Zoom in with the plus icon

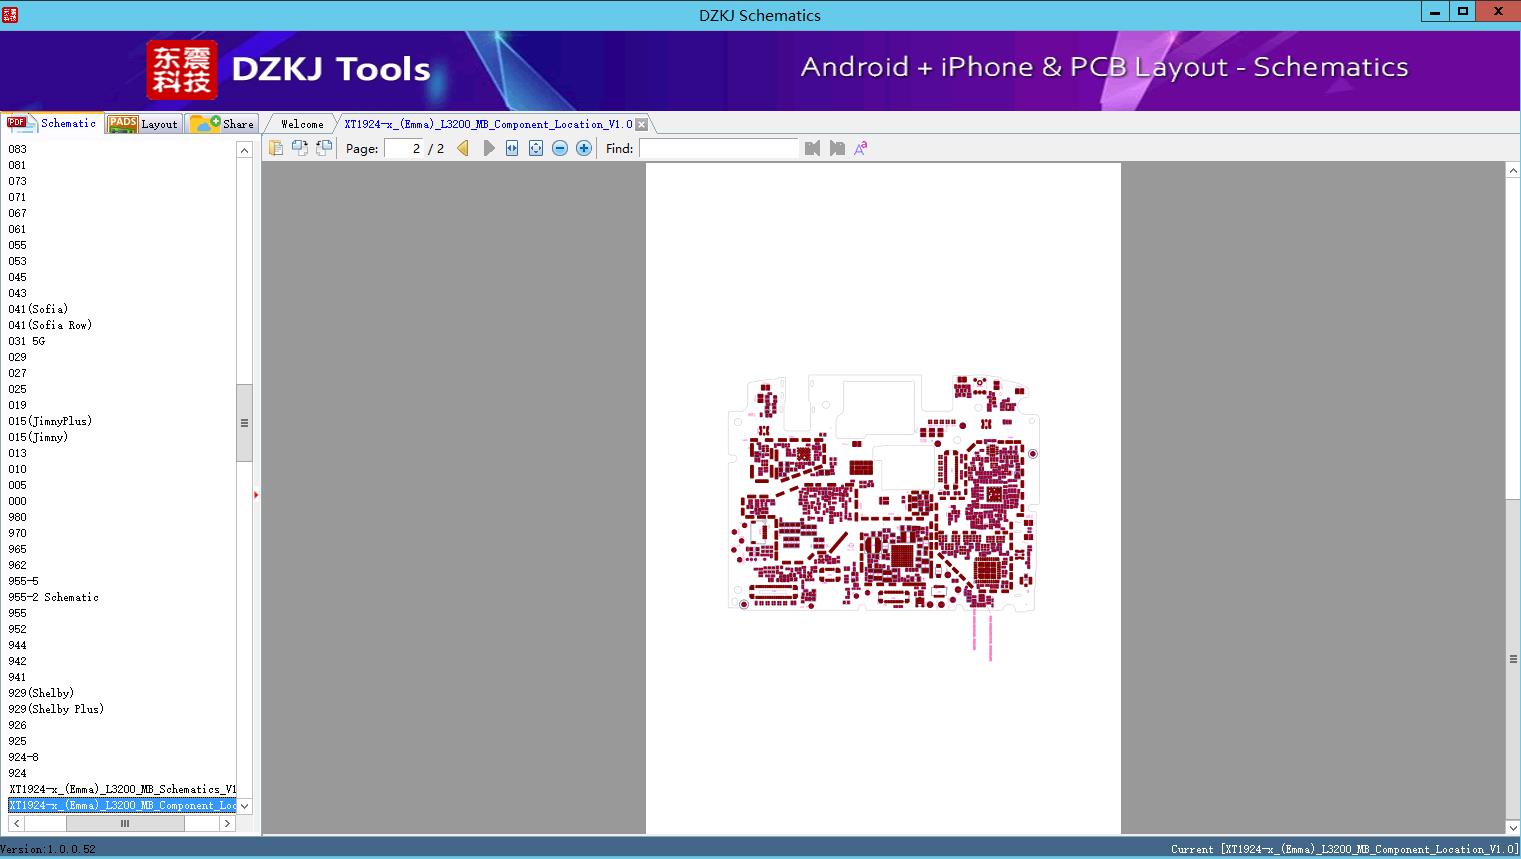tap(584, 148)
